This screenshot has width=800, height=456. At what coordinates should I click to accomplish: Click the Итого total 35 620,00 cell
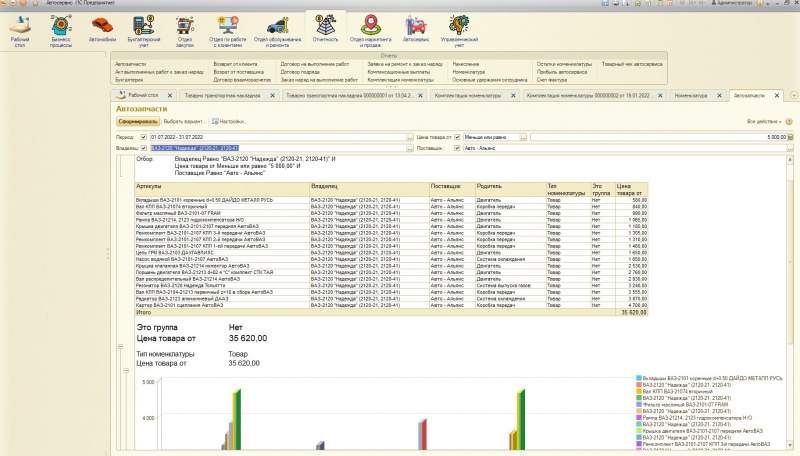(x=632, y=312)
